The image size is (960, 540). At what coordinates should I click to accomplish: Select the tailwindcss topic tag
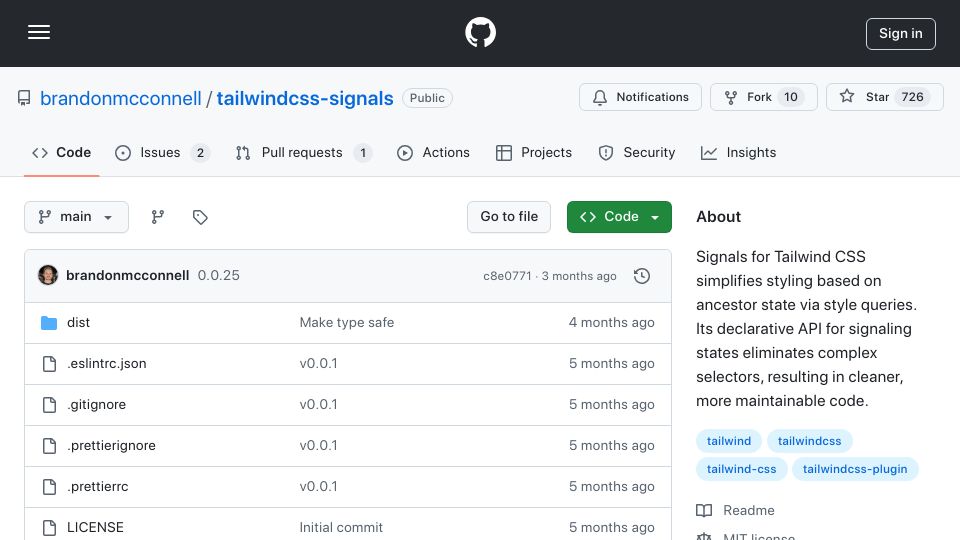pyautogui.click(x=809, y=441)
